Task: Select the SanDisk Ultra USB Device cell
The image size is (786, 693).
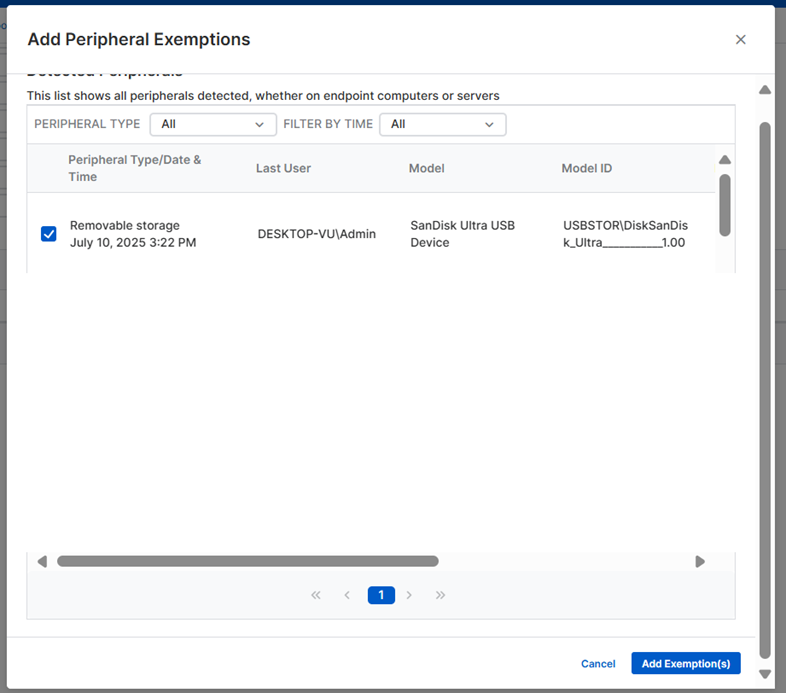Action: pos(462,234)
